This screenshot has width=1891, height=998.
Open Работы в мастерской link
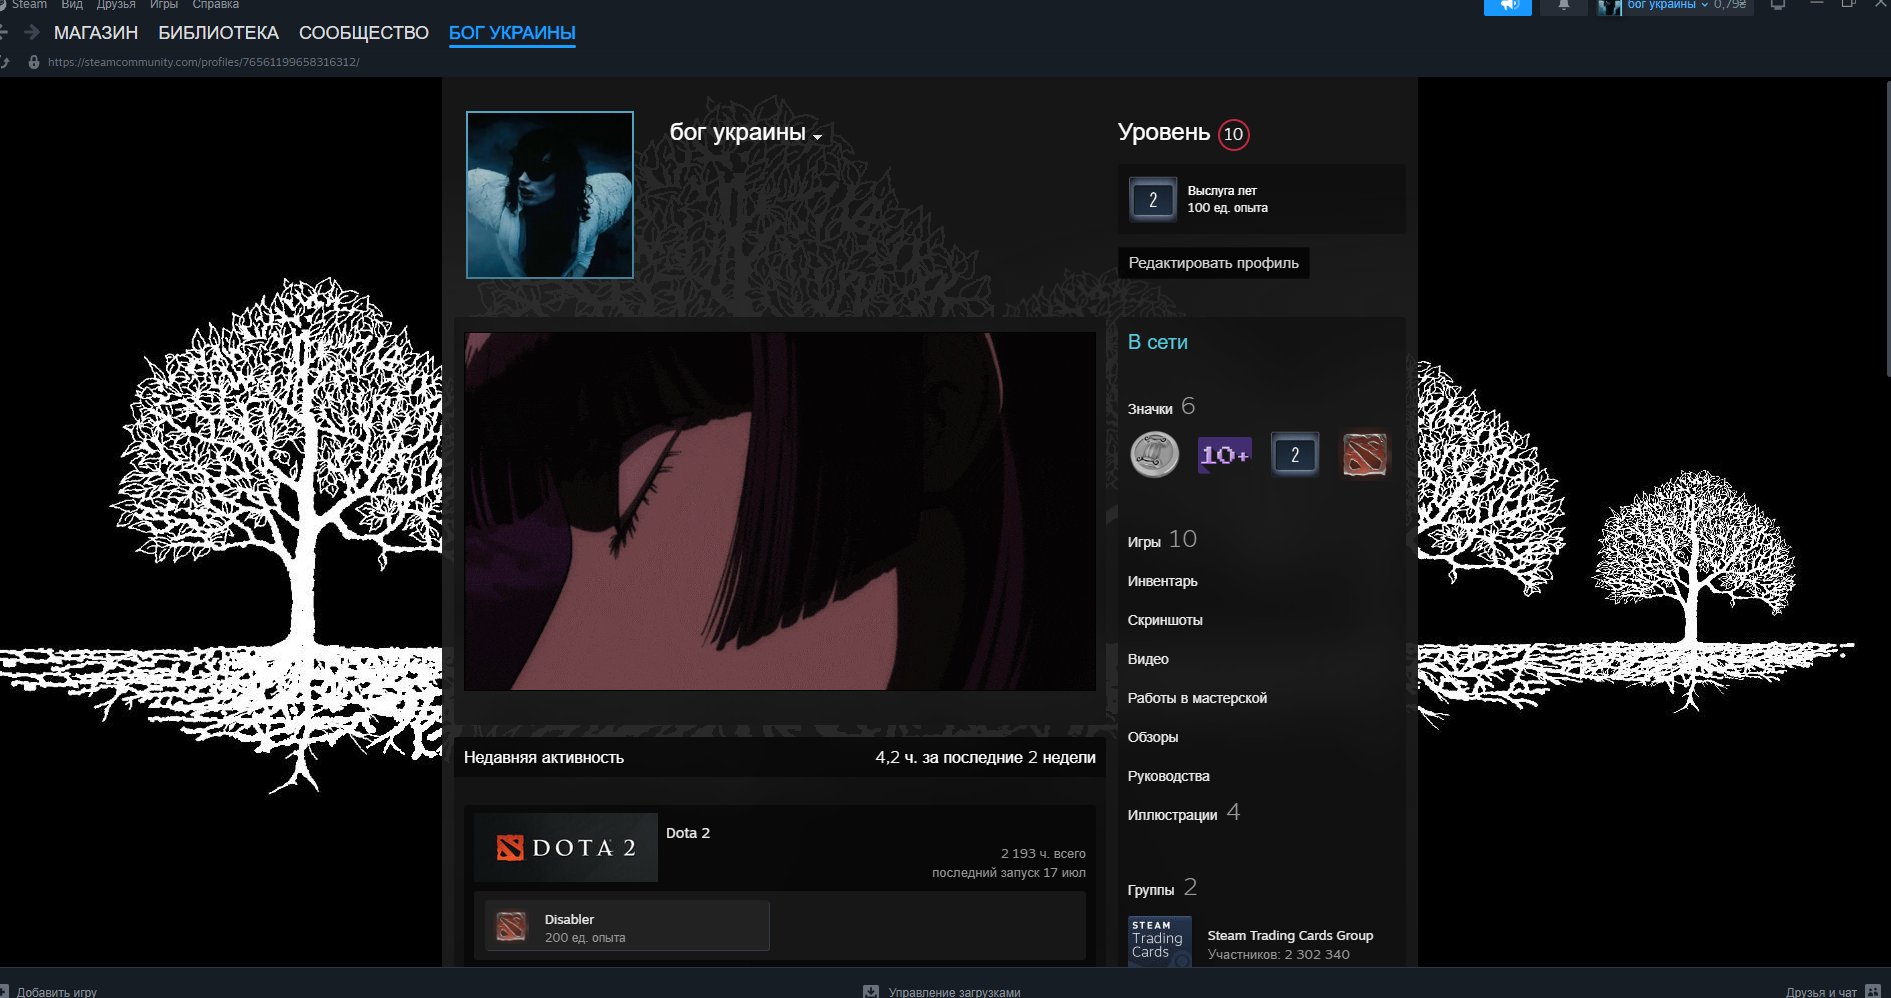1197,698
